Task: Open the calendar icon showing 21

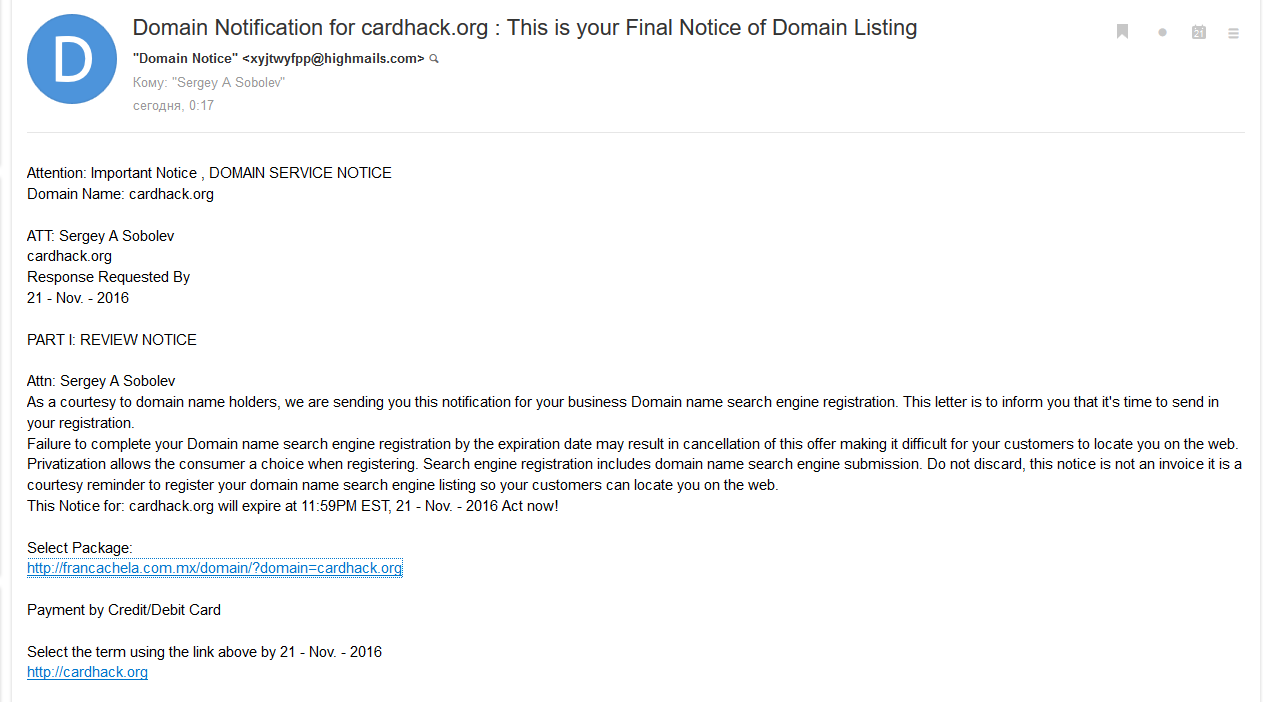Action: pos(1198,32)
